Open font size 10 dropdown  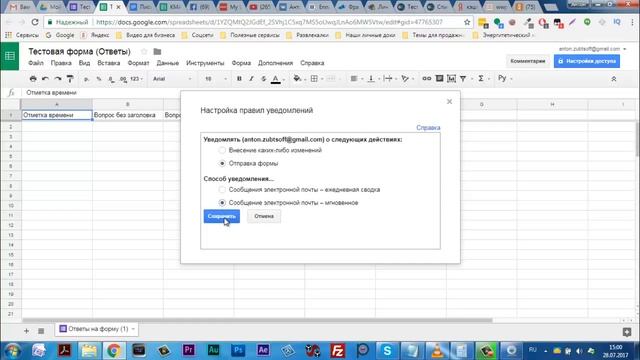pos(215,79)
